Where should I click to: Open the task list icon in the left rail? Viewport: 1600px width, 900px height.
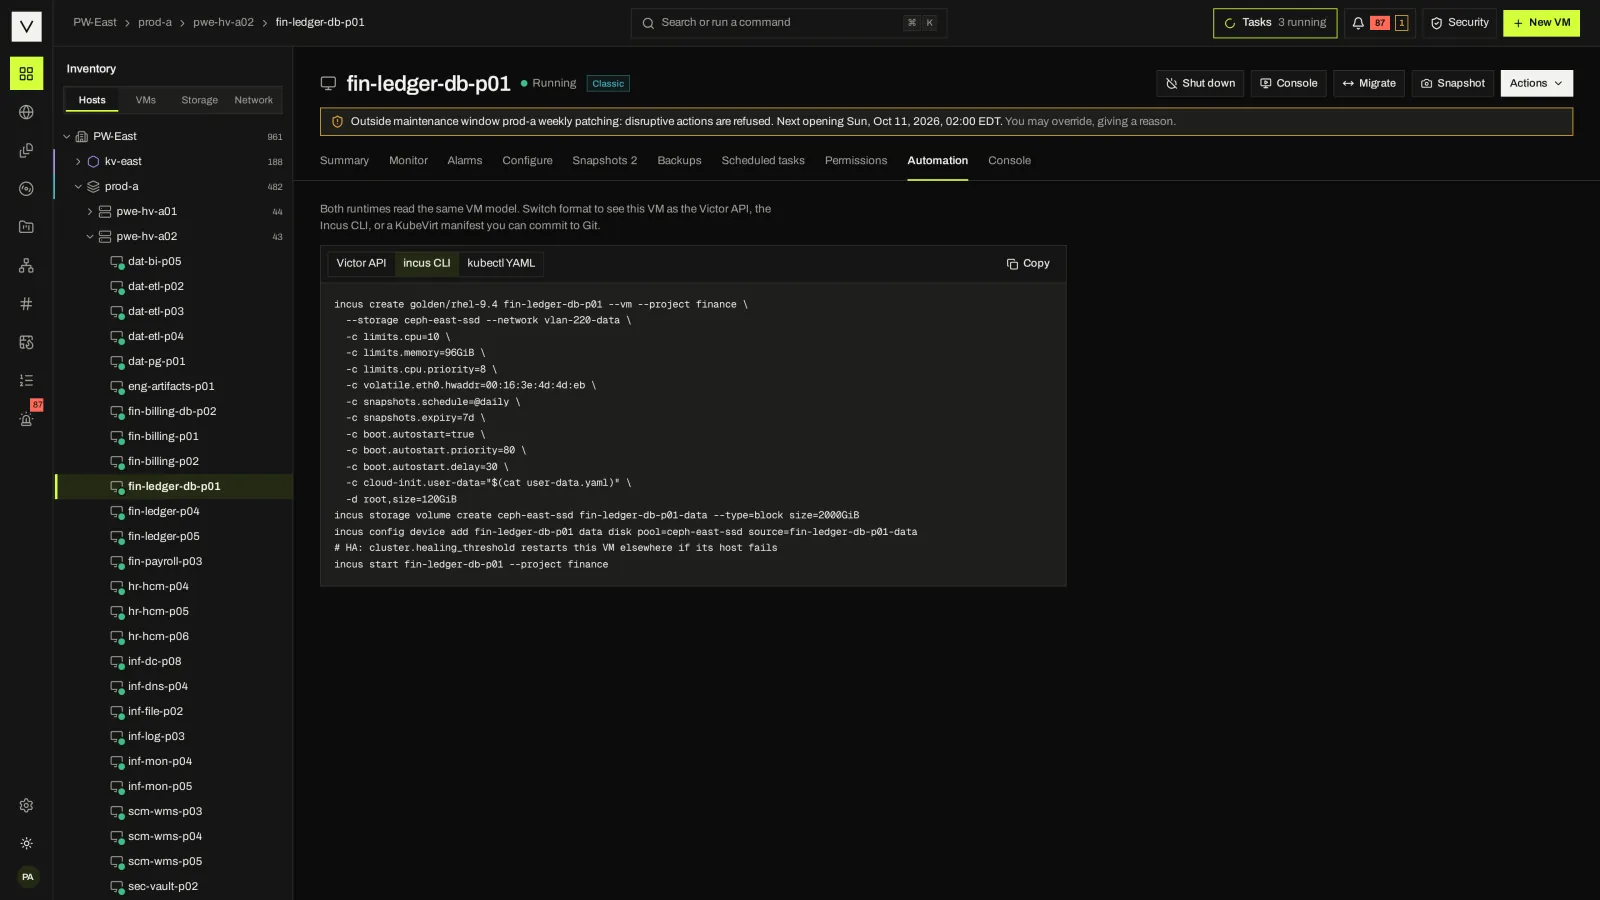coord(26,381)
